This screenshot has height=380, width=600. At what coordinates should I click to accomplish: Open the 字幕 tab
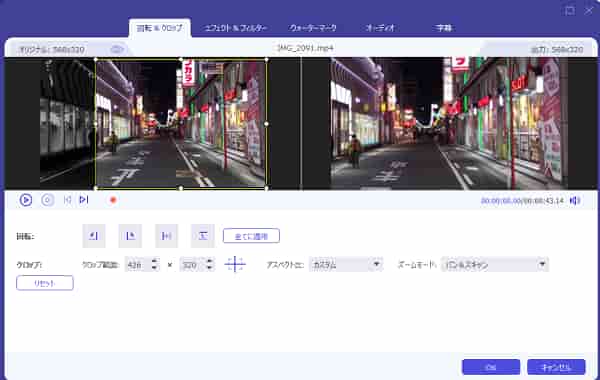[444, 28]
